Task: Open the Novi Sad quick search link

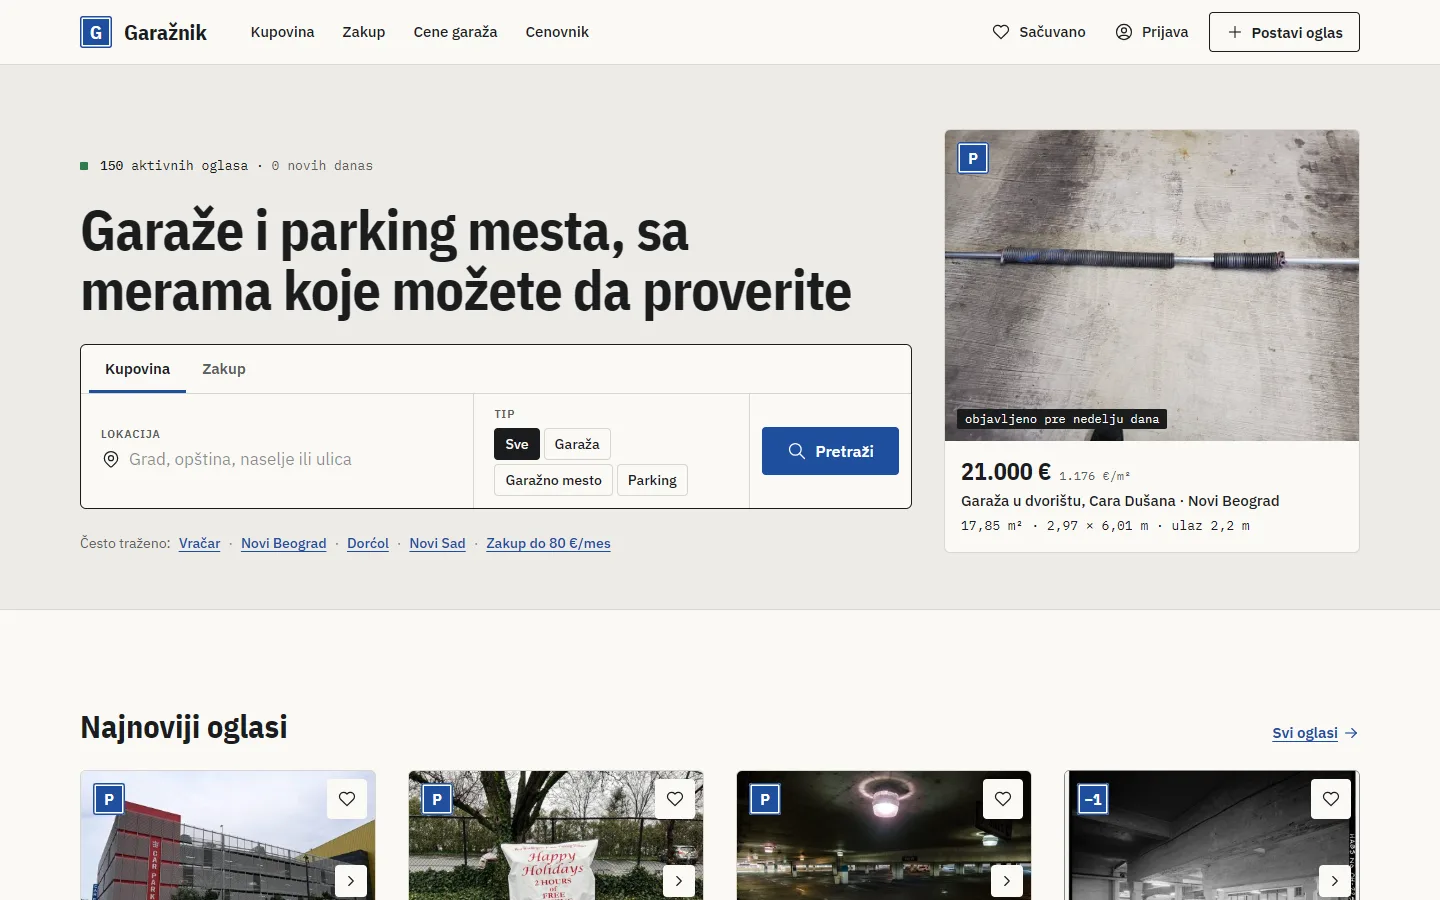Action: [437, 543]
